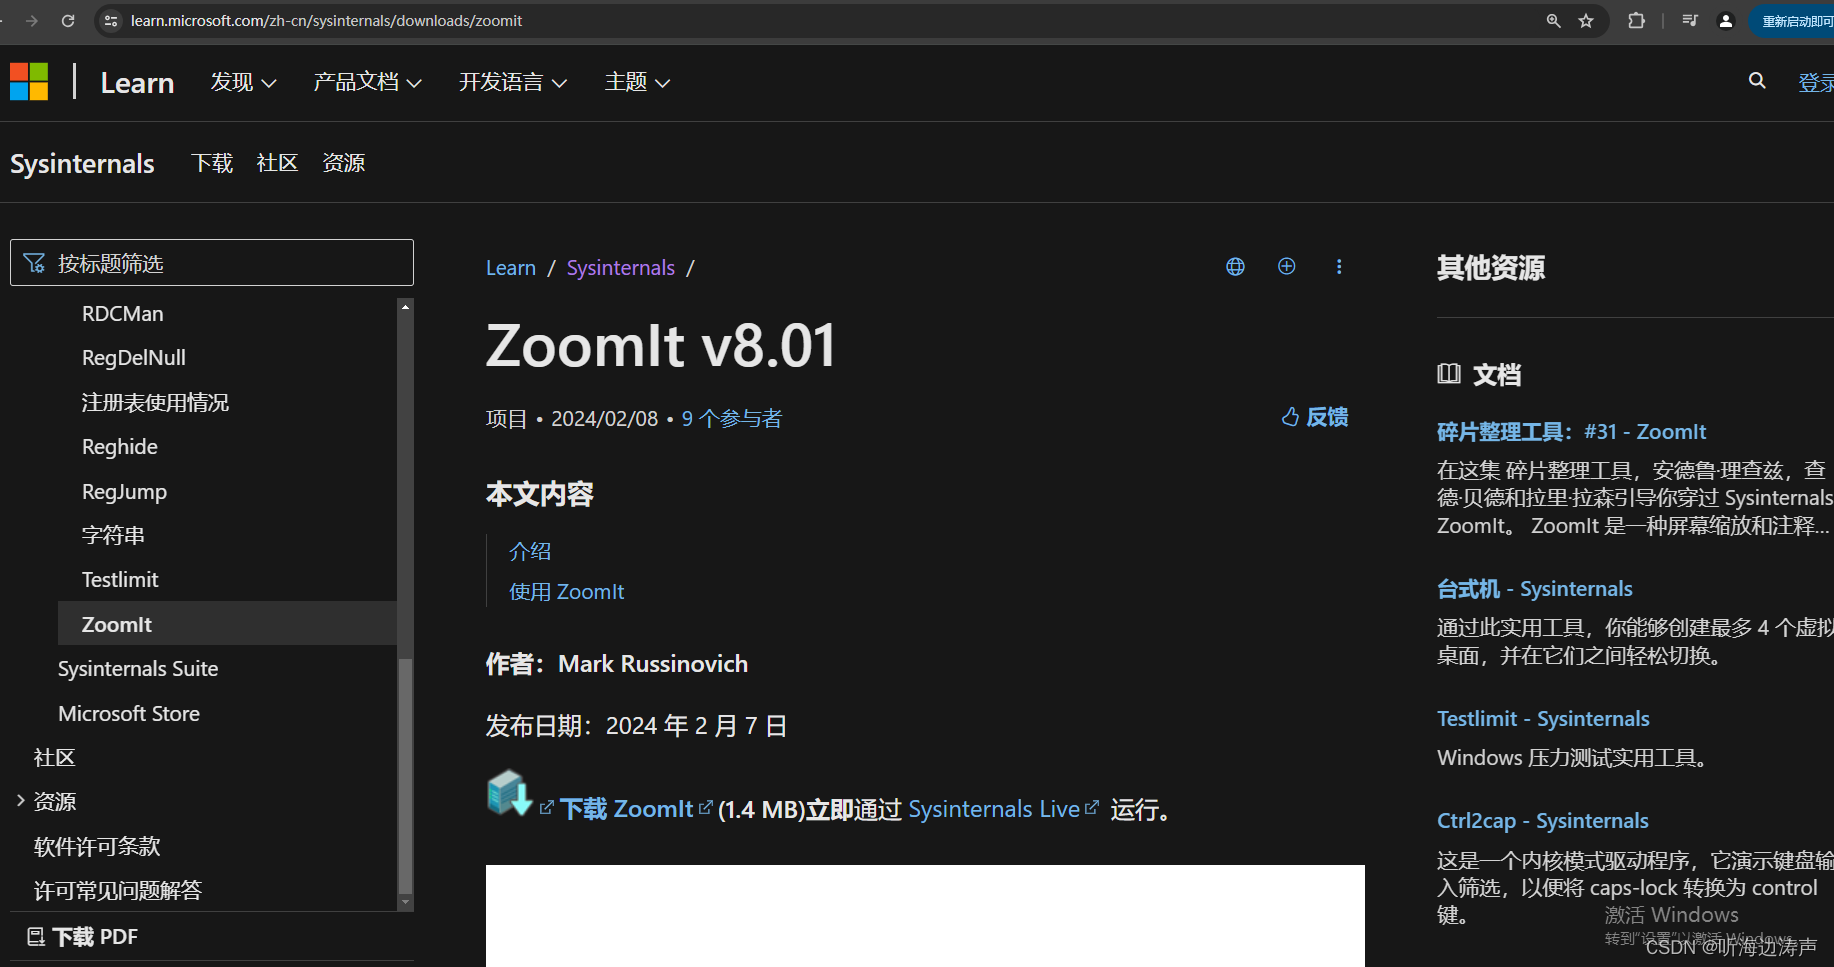Screen dimensions: 1834x967
Task: Add this article to a collection
Action: click(1287, 266)
